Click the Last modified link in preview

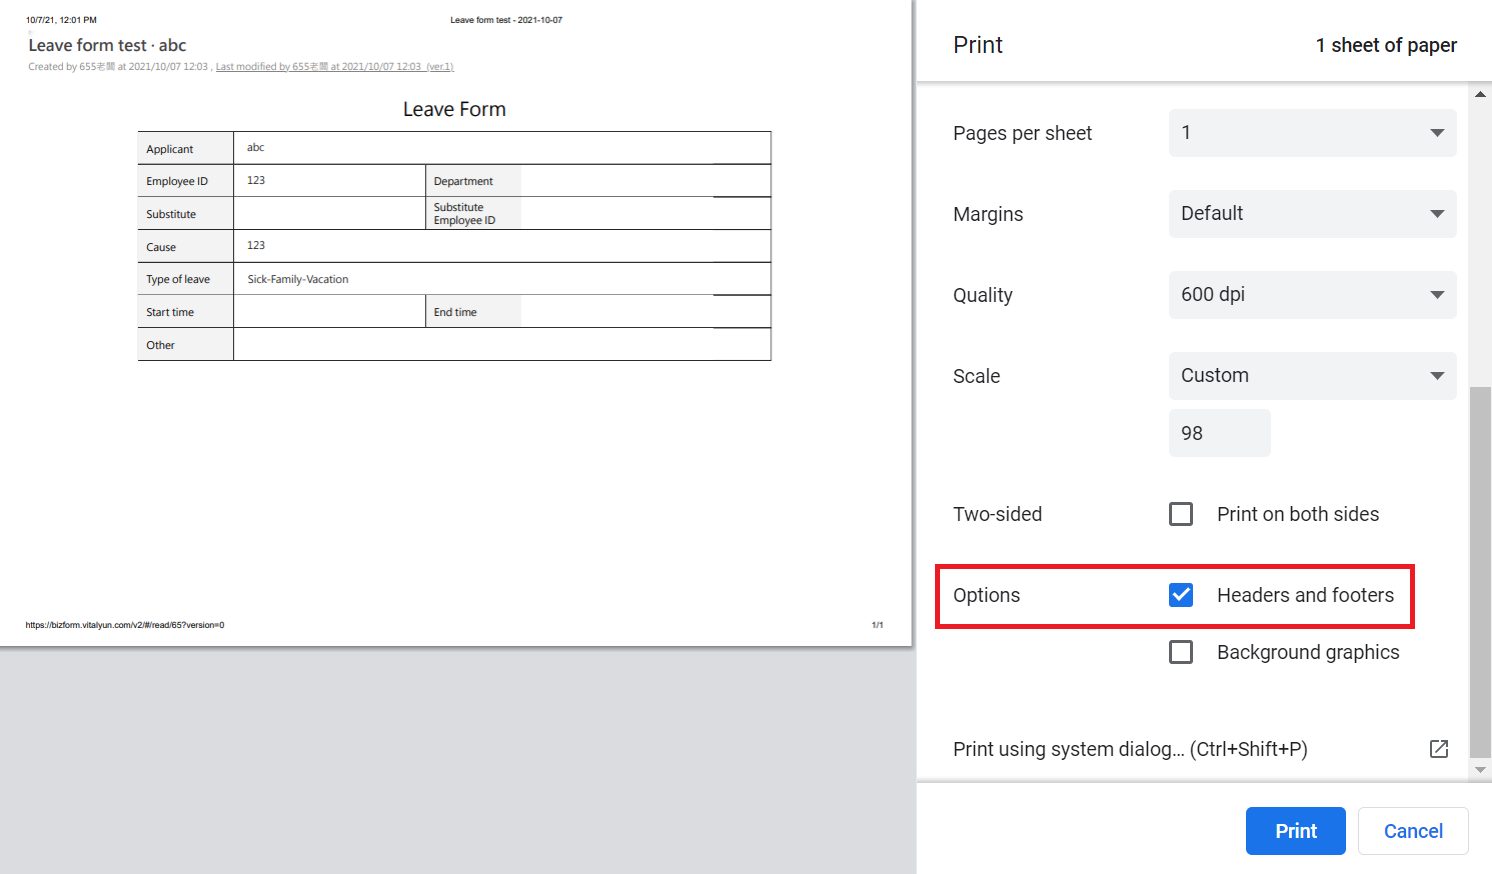(x=334, y=67)
